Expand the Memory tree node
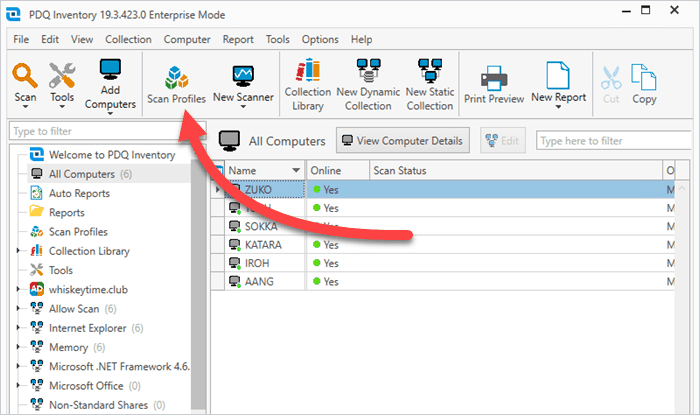Image resolution: width=700 pixels, height=415 pixels. pos(18,347)
